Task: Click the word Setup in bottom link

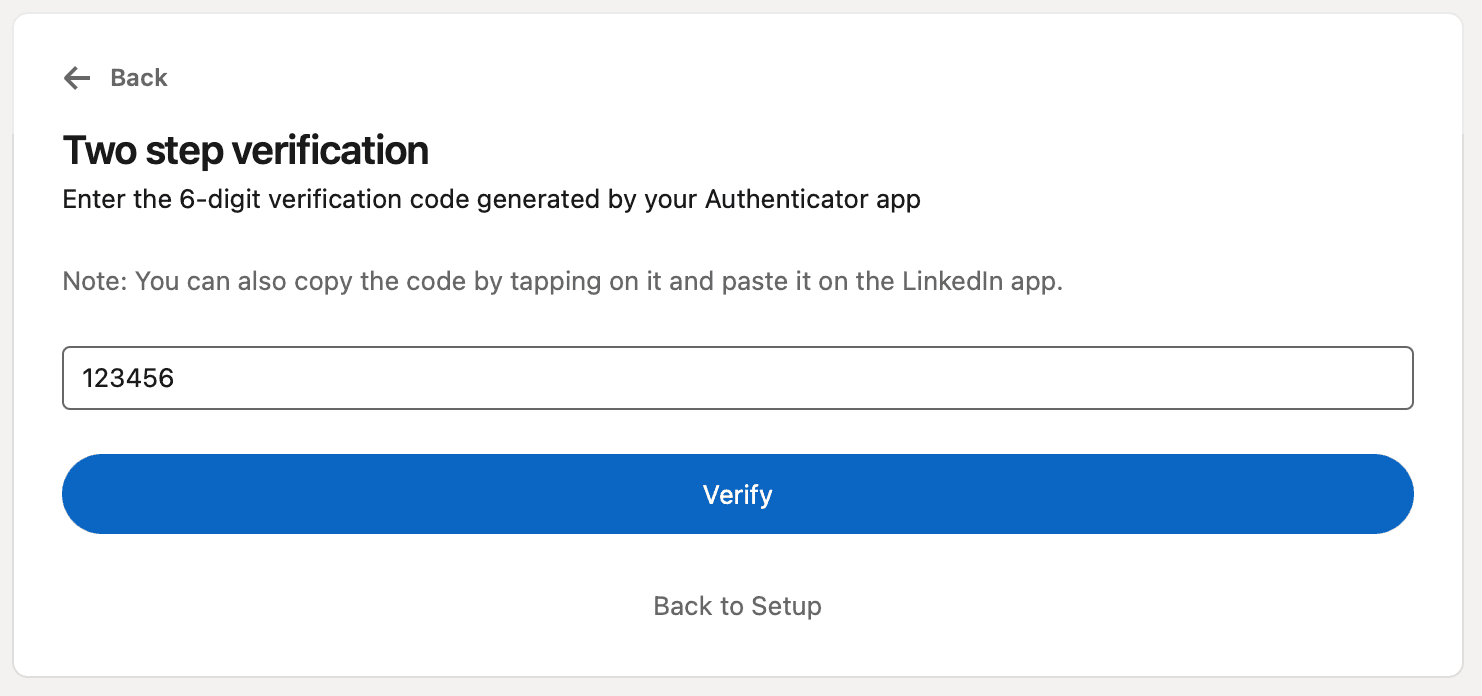Action: [786, 606]
